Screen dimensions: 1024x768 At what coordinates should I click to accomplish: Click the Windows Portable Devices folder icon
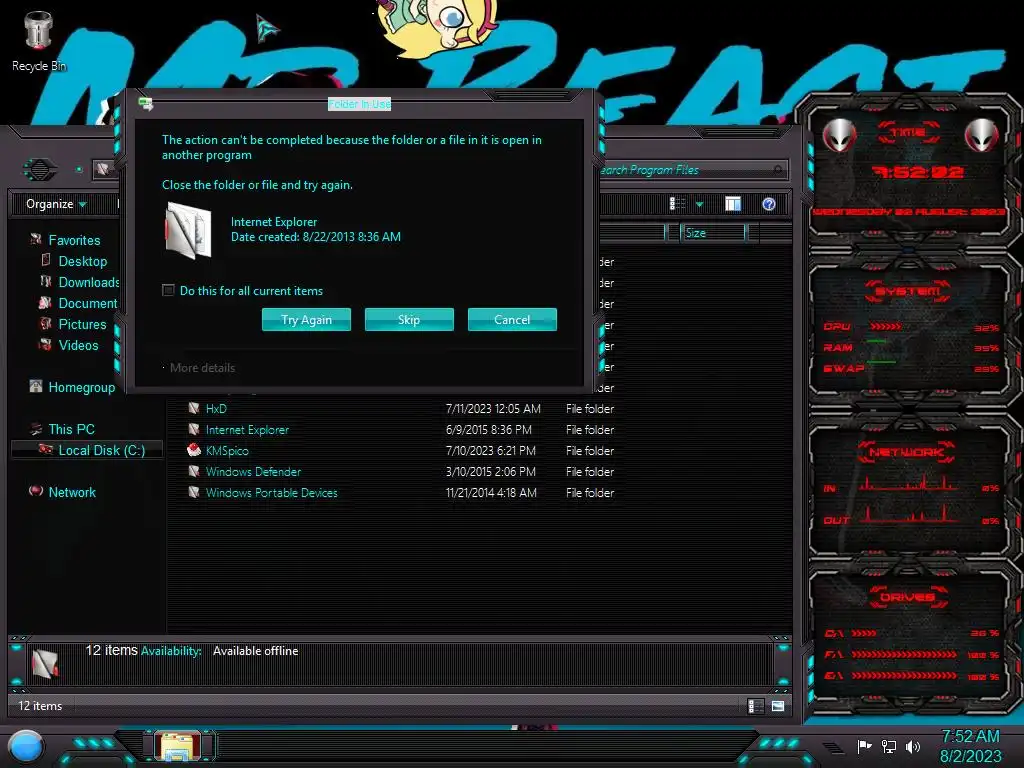click(194, 492)
